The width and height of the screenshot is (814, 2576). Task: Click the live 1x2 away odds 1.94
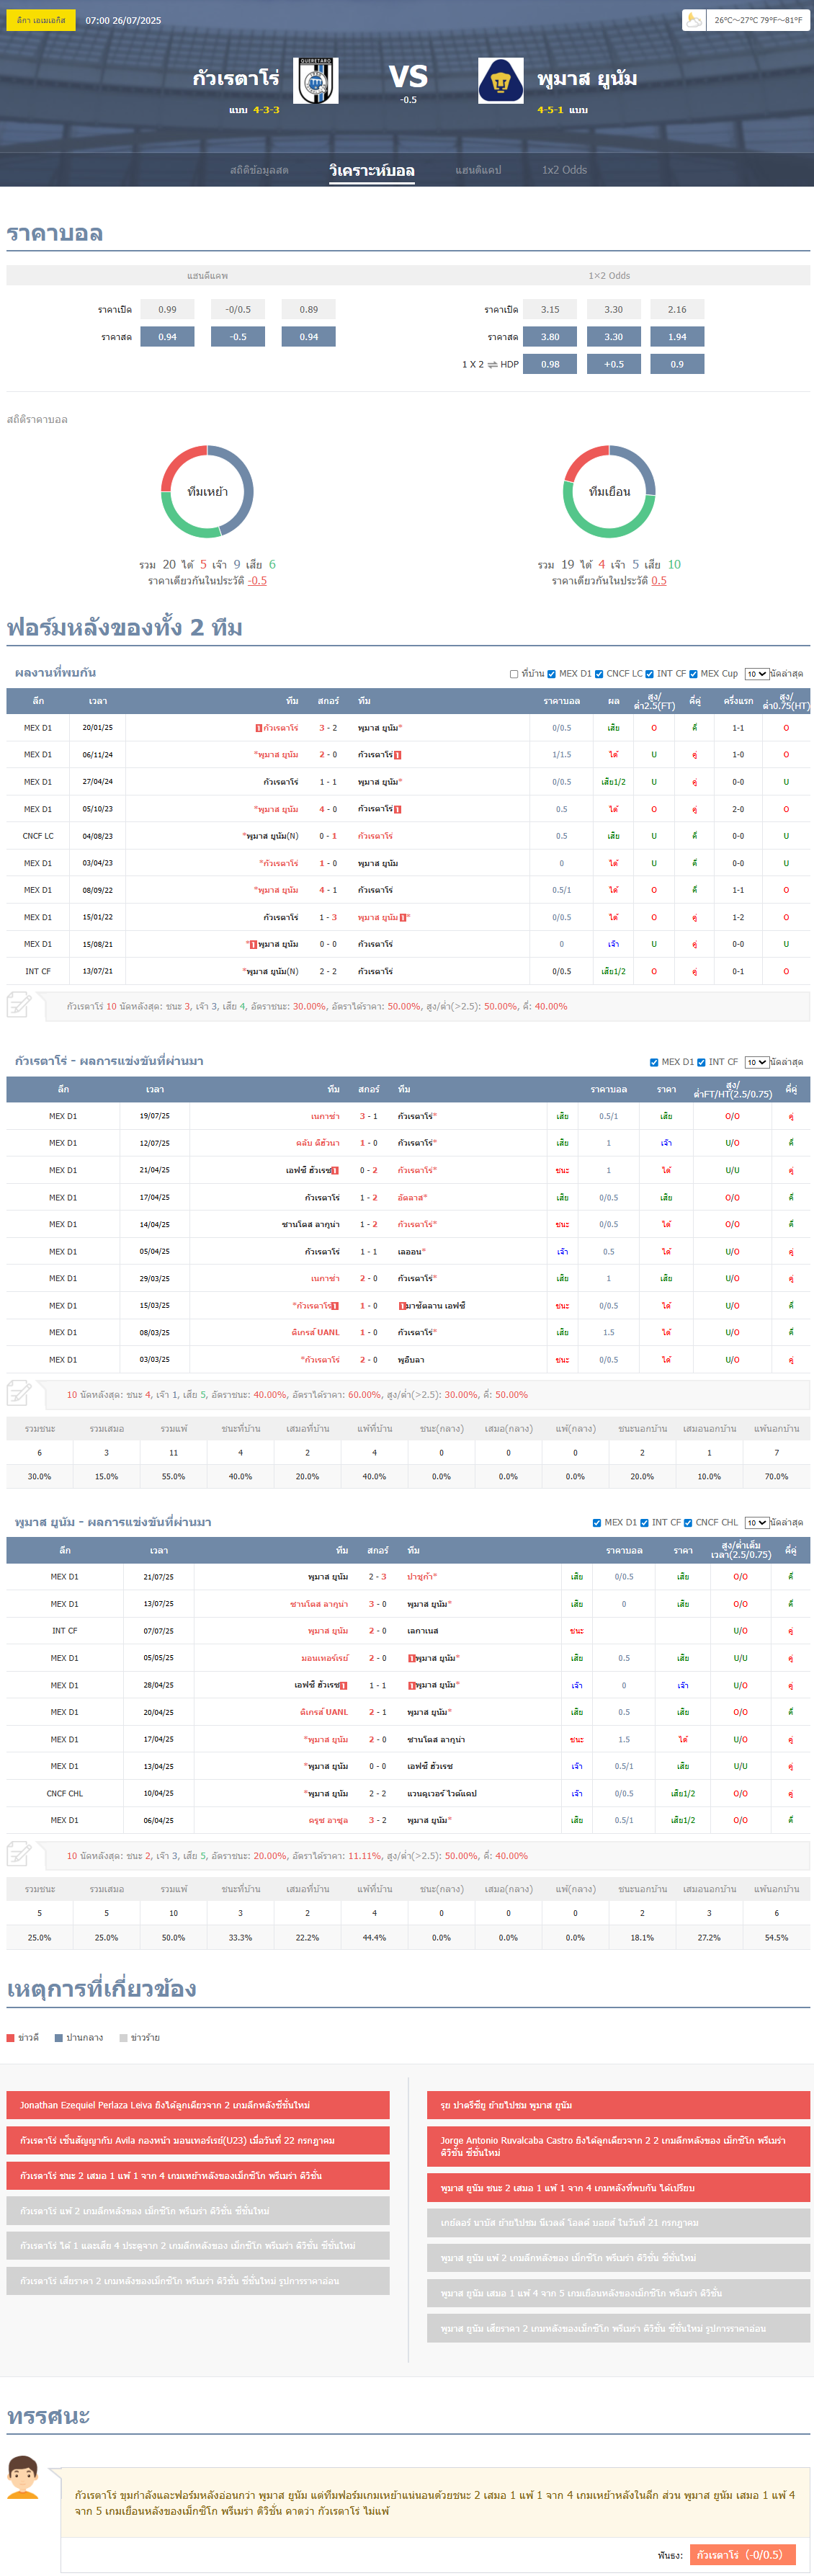click(x=677, y=337)
